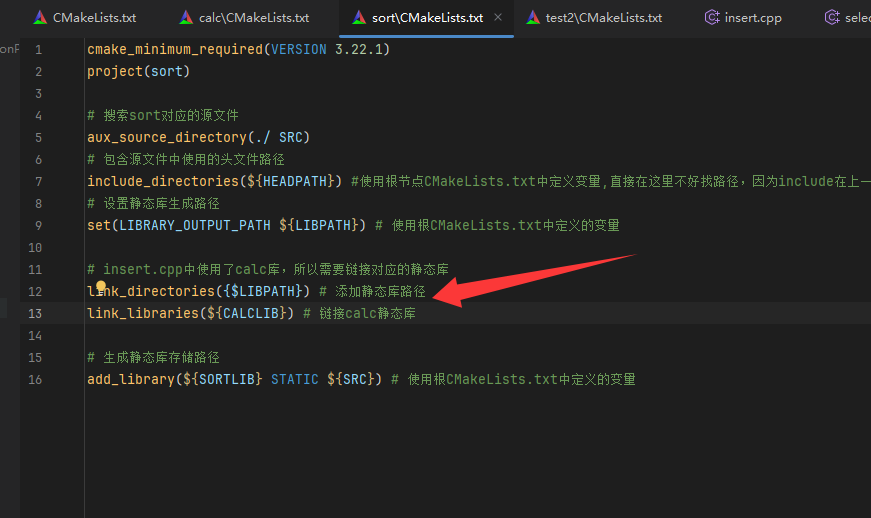Click the CALCLIB variable in link_libraries
The width and height of the screenshot is (871, 518).
[x=252, y=314]
